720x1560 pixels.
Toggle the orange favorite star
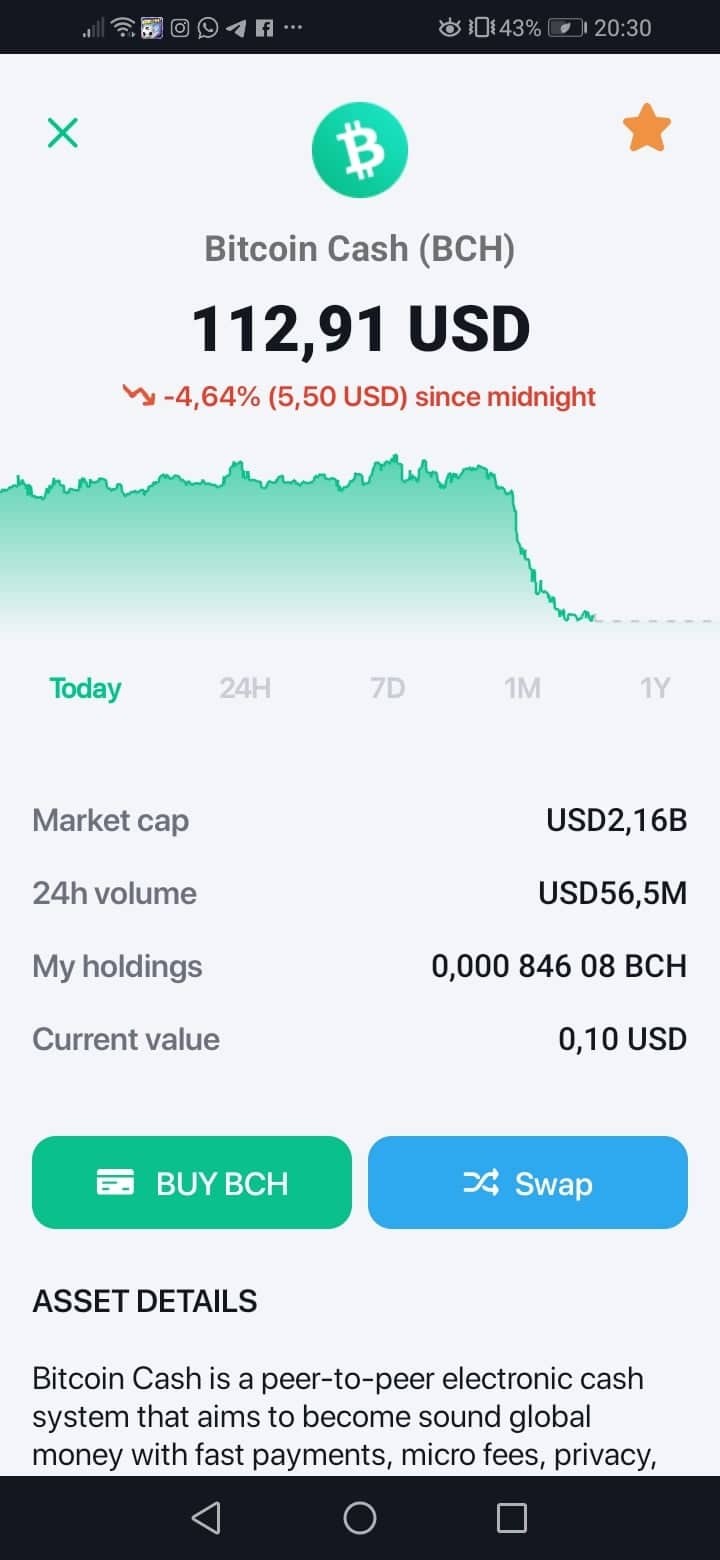tap(647, 128)
